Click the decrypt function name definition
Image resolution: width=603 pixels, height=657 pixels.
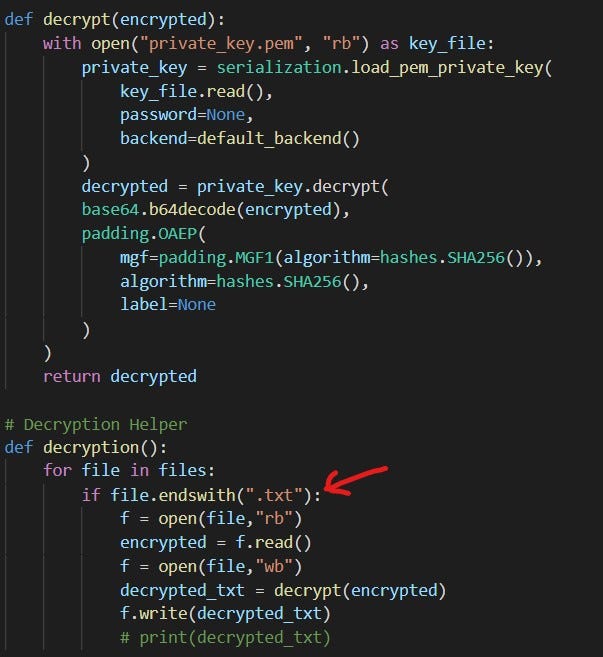76,20
